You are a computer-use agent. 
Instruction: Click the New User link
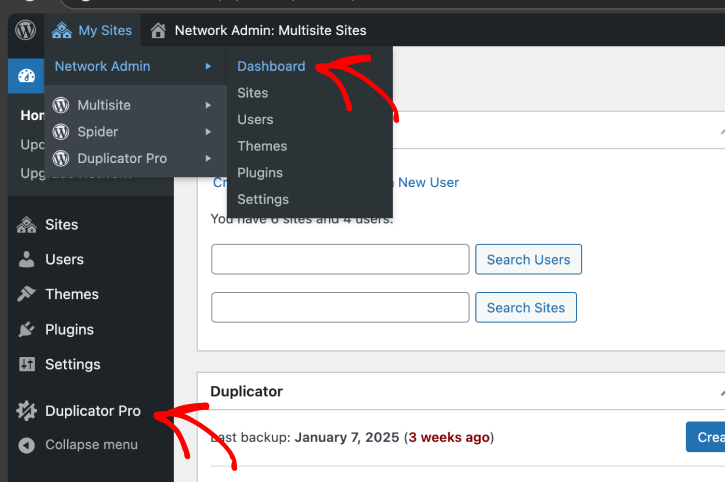(428, 183)
